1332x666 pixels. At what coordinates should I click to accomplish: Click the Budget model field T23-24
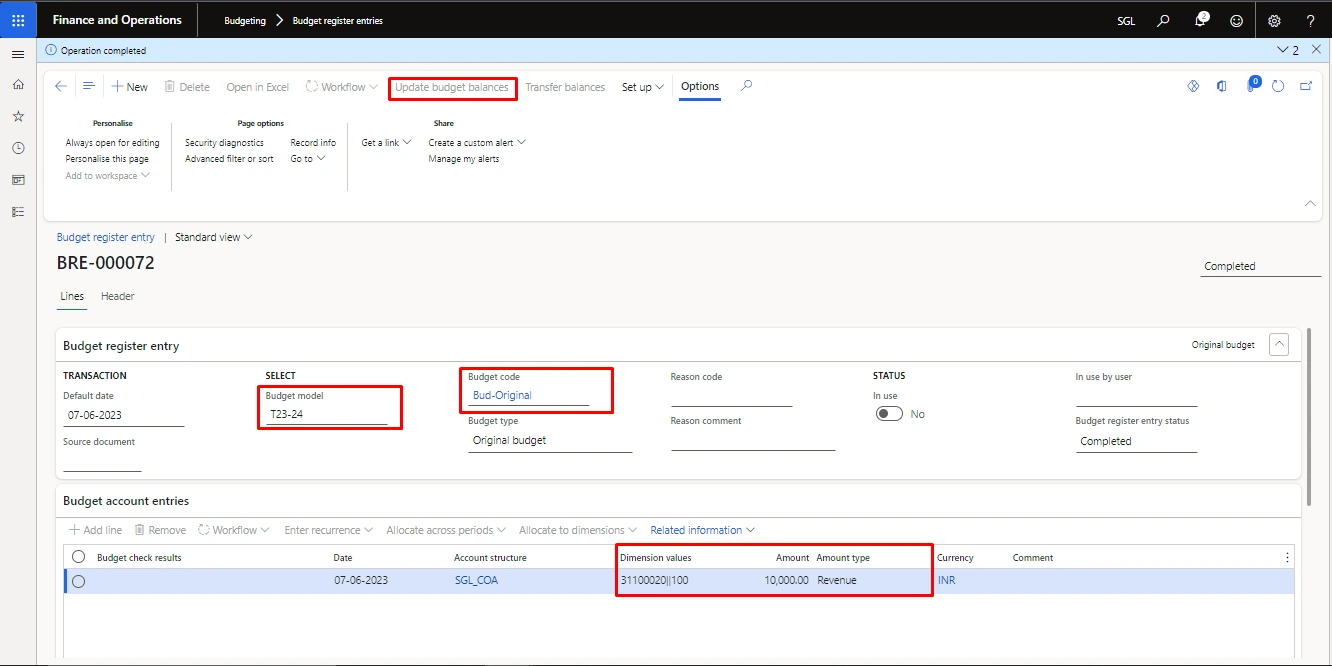326,414
